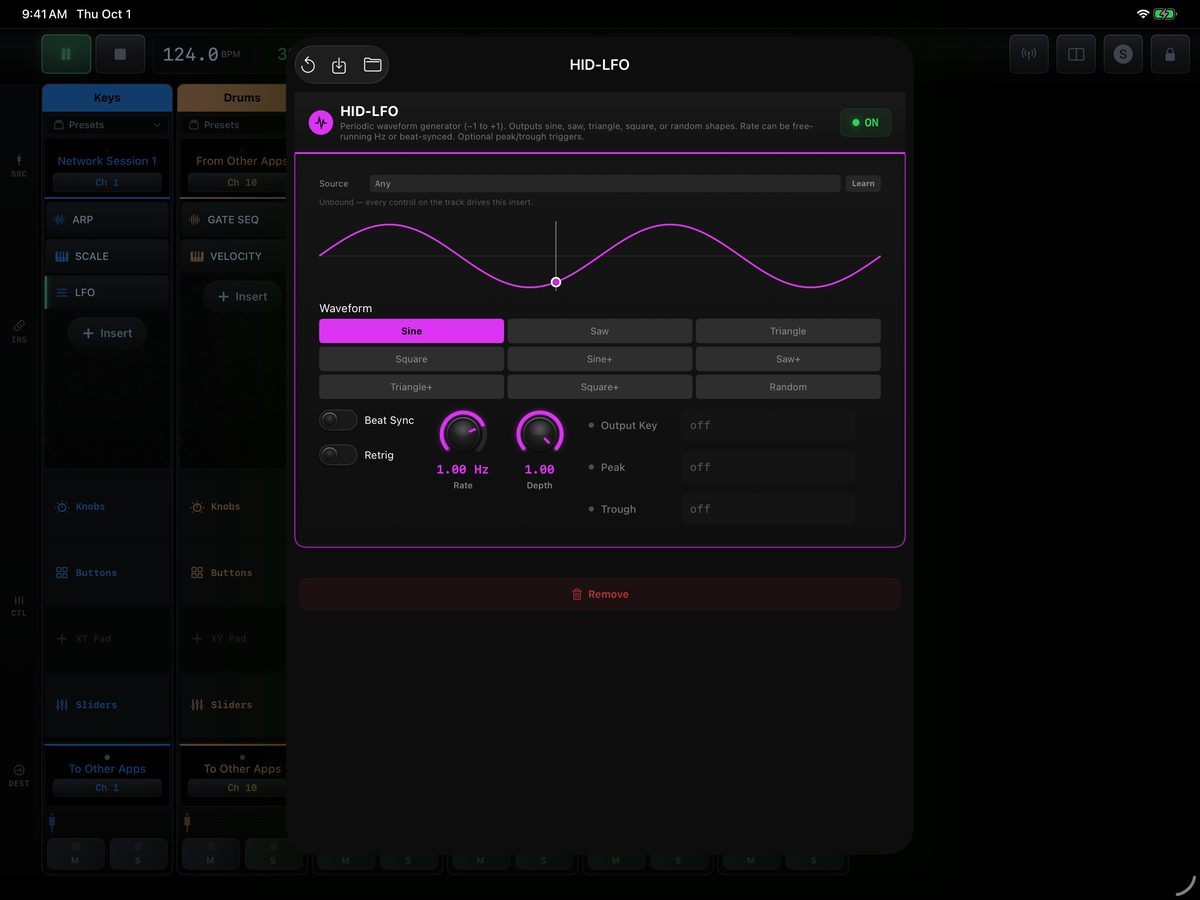The image size is (1200, 900).
Task: Mute the Keys track with M button
Action: click(x=75, y=854)
